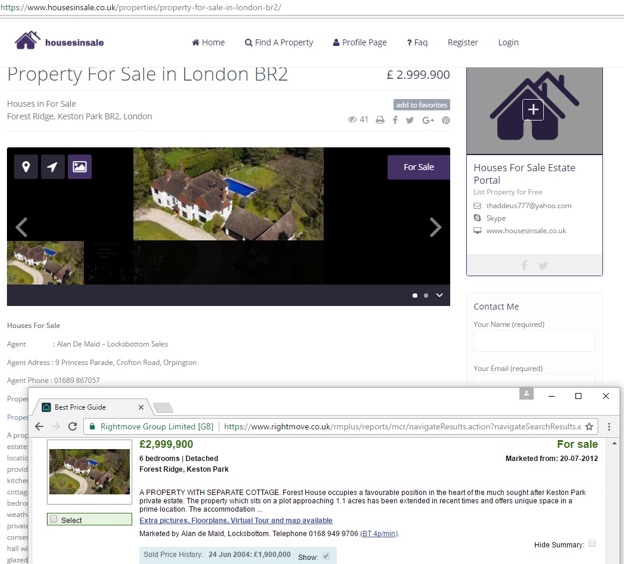Screen dimensions: 624x564
Task: Open Find A Property menu
Action: point(279,43)
